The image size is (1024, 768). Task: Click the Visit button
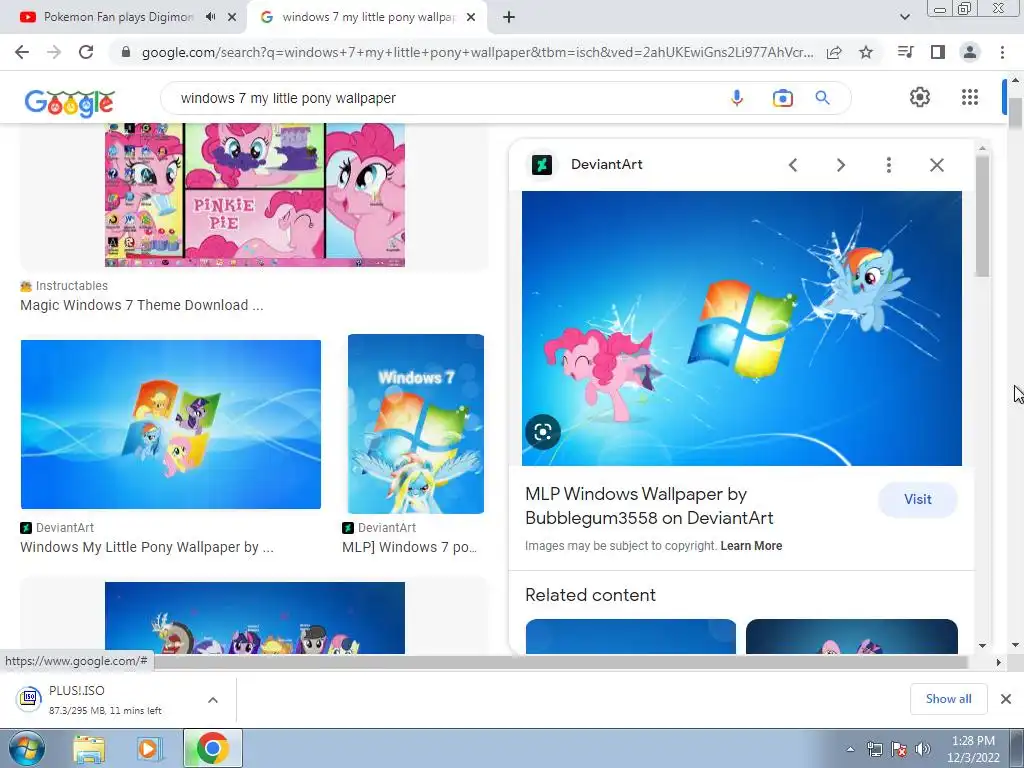coord(918,500)
